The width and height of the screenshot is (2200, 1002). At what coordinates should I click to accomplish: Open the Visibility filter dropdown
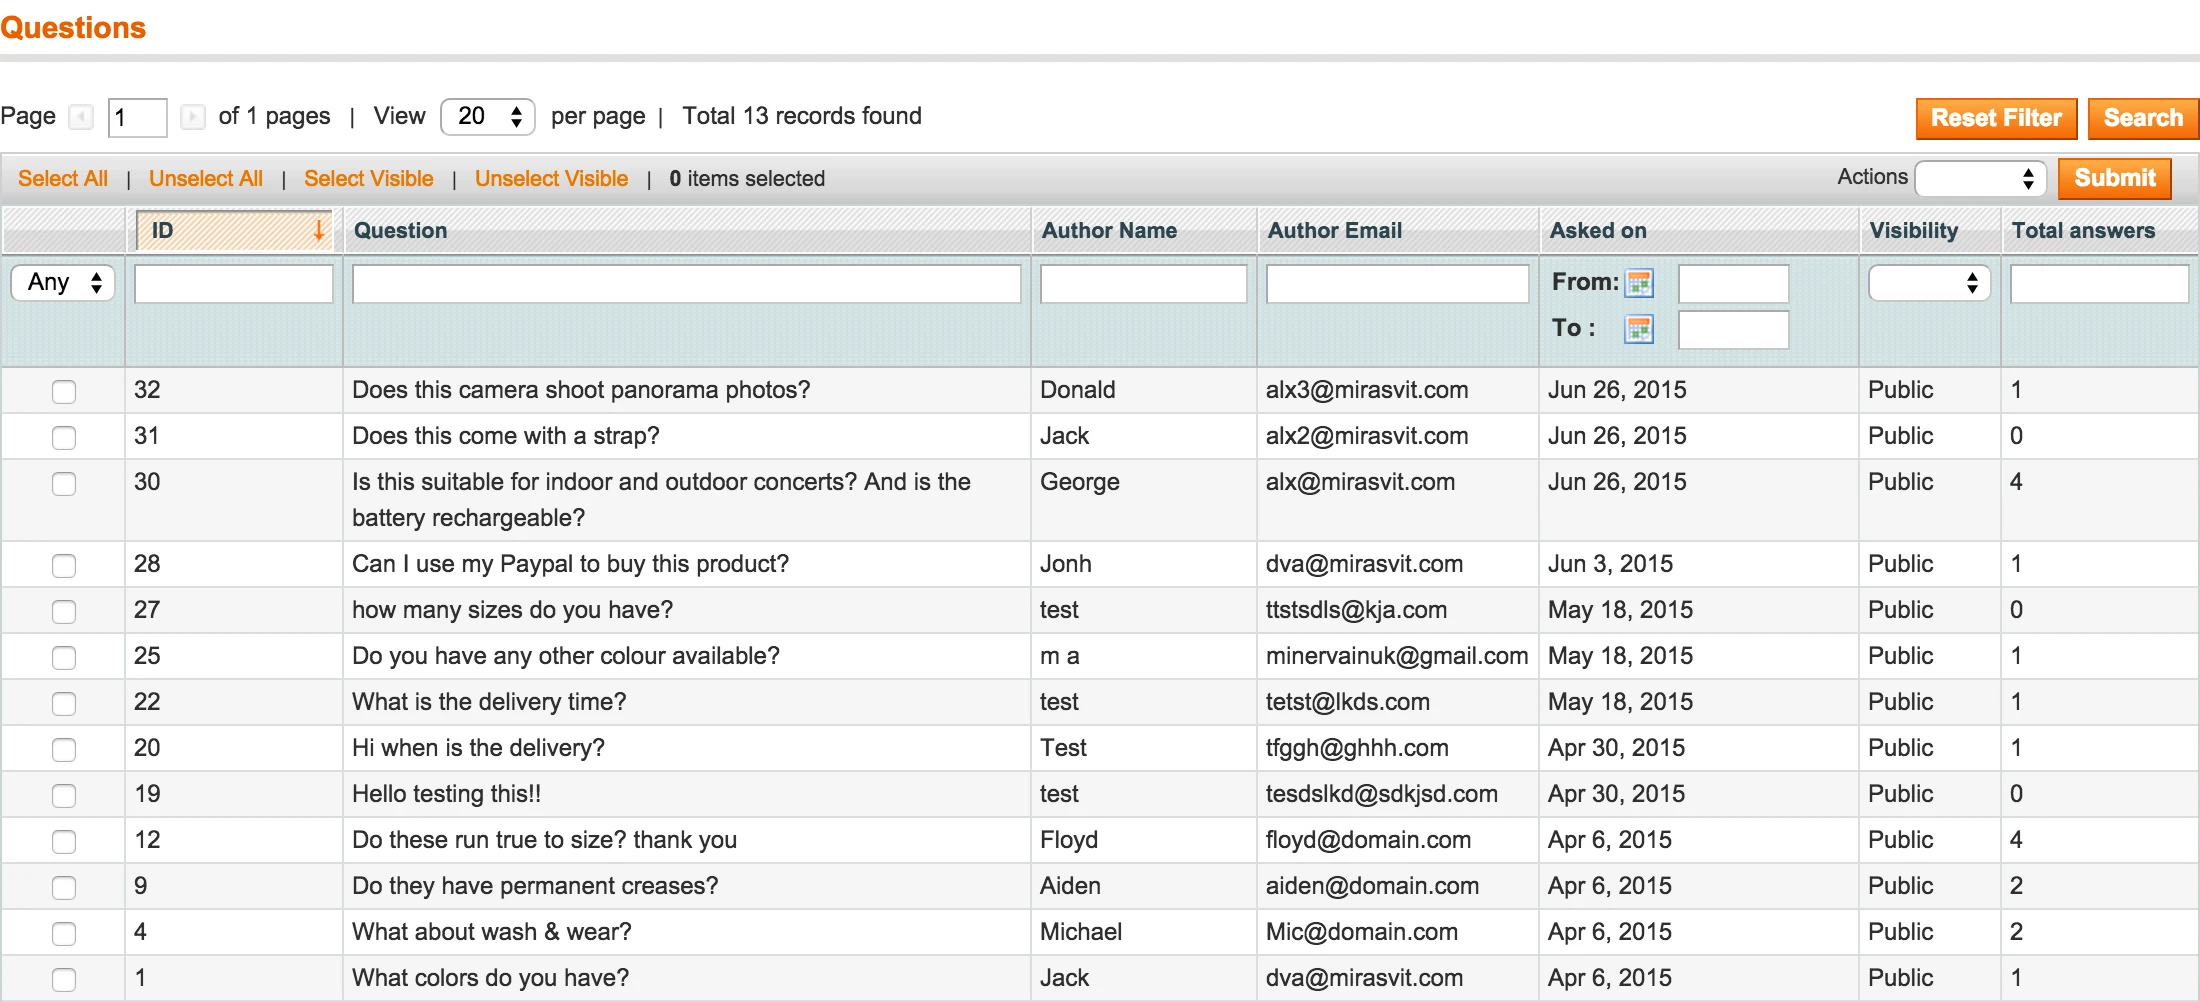point(1929,283)
